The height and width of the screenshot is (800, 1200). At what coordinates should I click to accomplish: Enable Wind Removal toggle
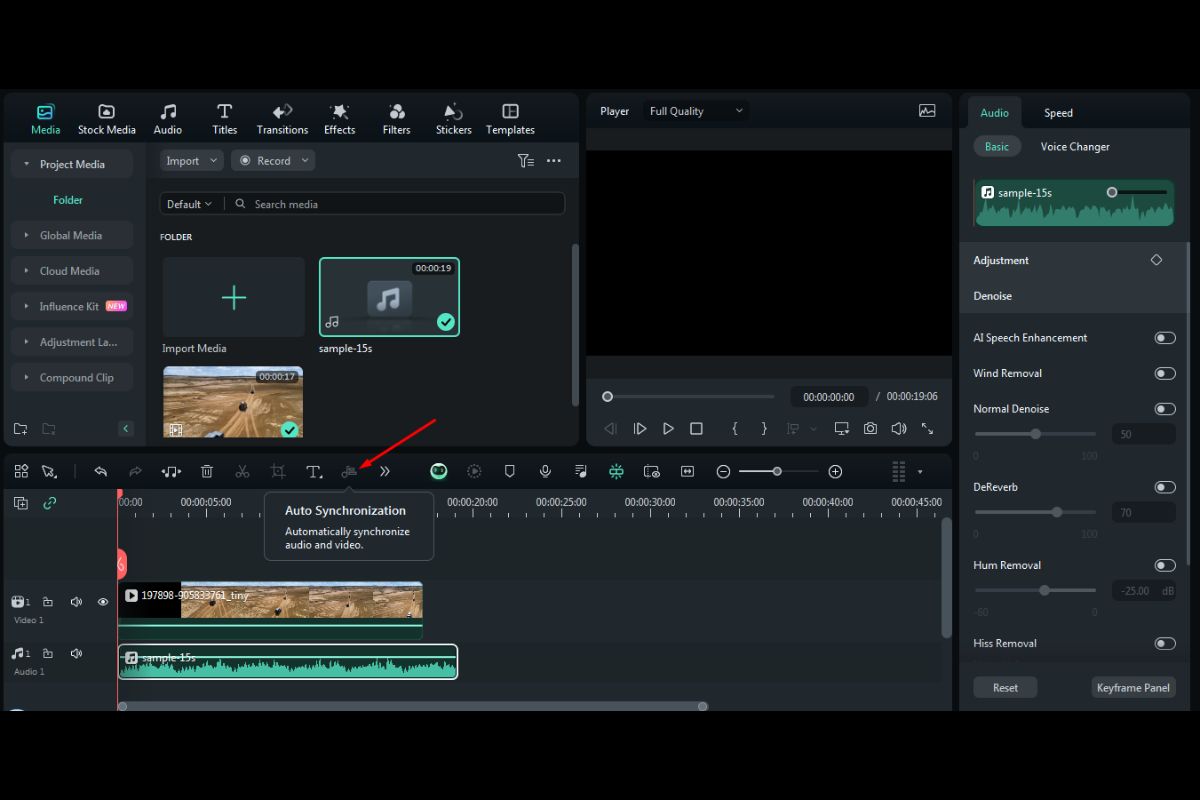tap(1165, 373)
